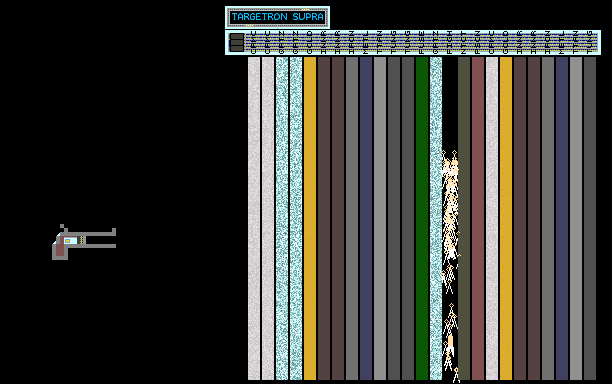Click the dark block at header strip's left end
612x384 pixels.
(237, 43)
